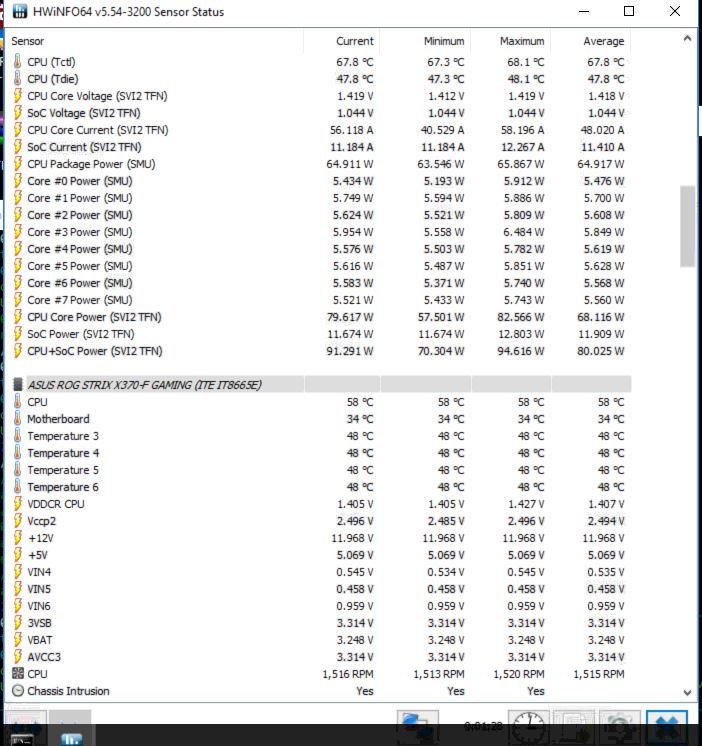
Task: Click lightning icon of SoC Voltage row
Action: point(18,113)
